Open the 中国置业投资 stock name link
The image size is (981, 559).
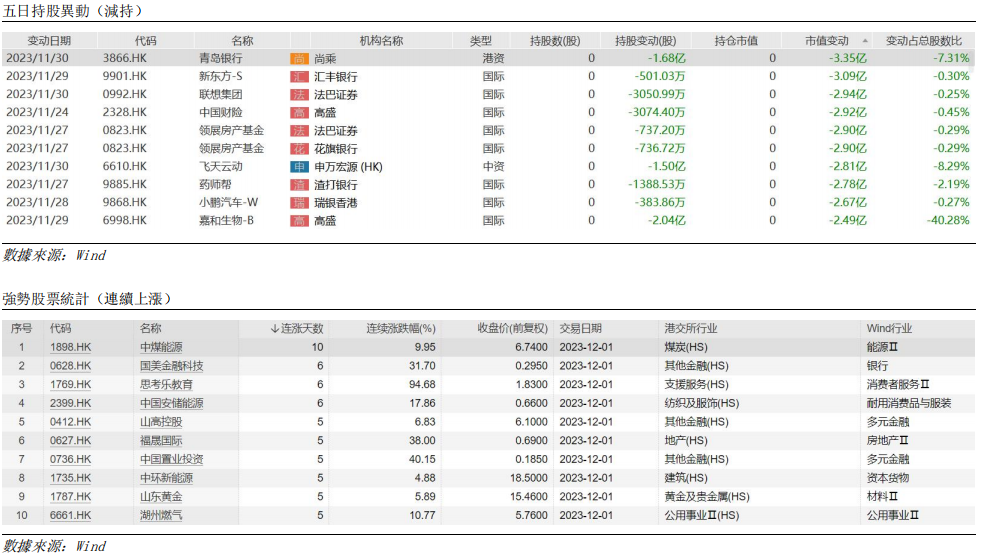point(172,460)
